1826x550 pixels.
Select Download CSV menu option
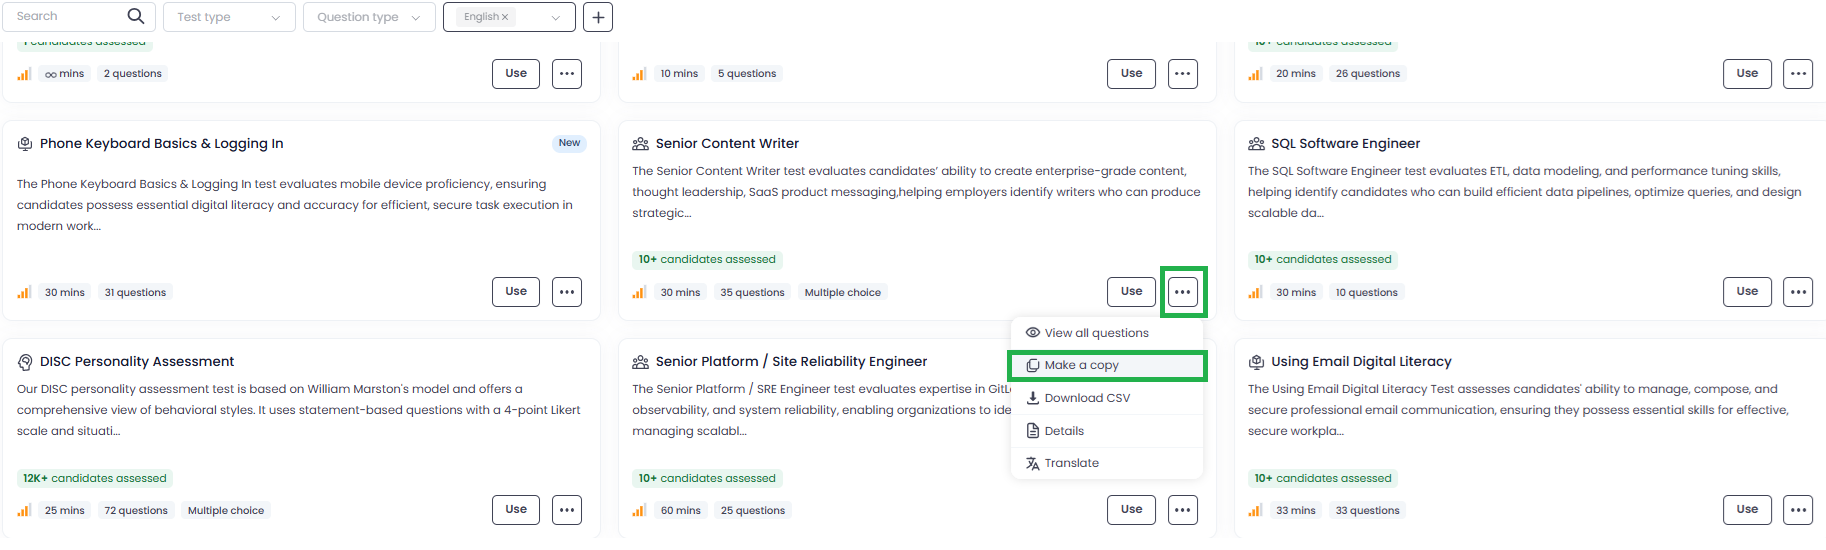(1087, 398)
